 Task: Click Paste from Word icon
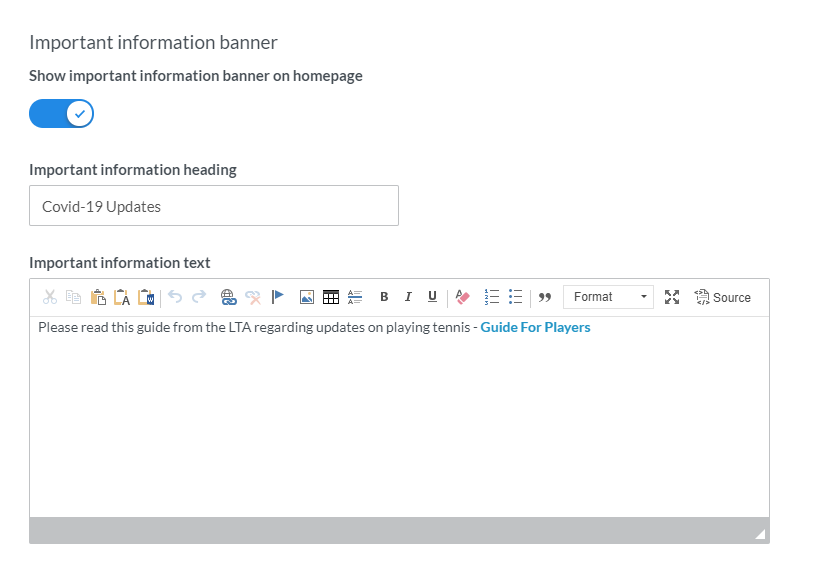point(146,297)
